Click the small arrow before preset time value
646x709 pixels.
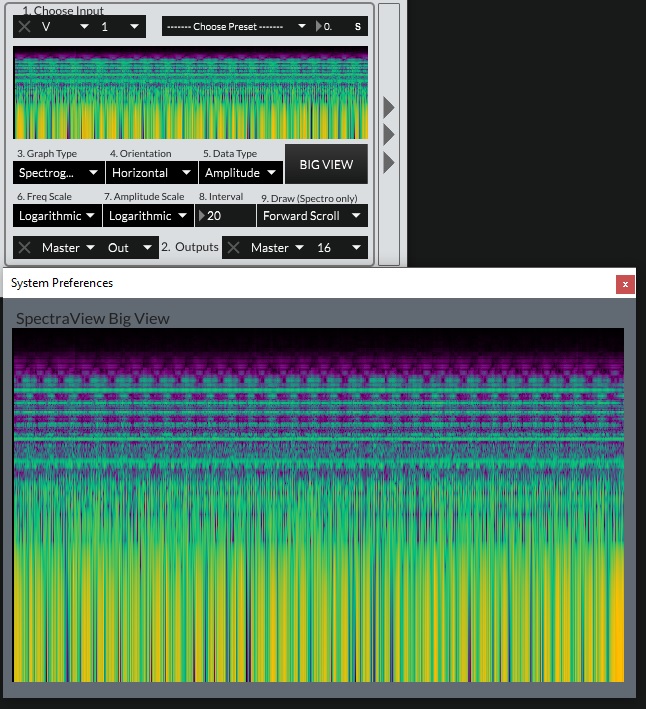pos(320,27)
